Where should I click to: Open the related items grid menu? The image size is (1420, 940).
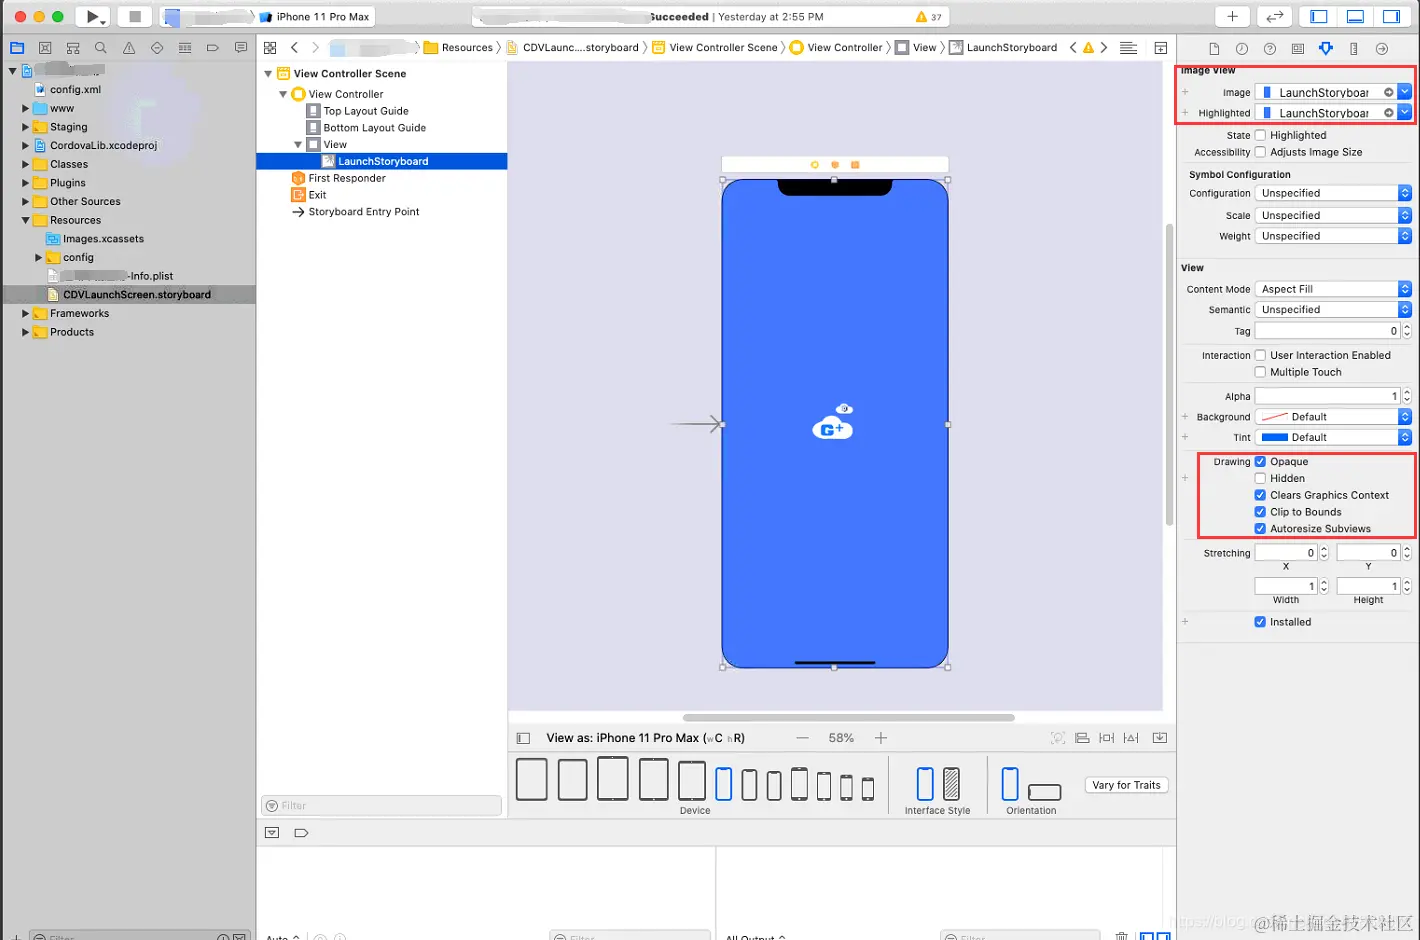point(270,48)
